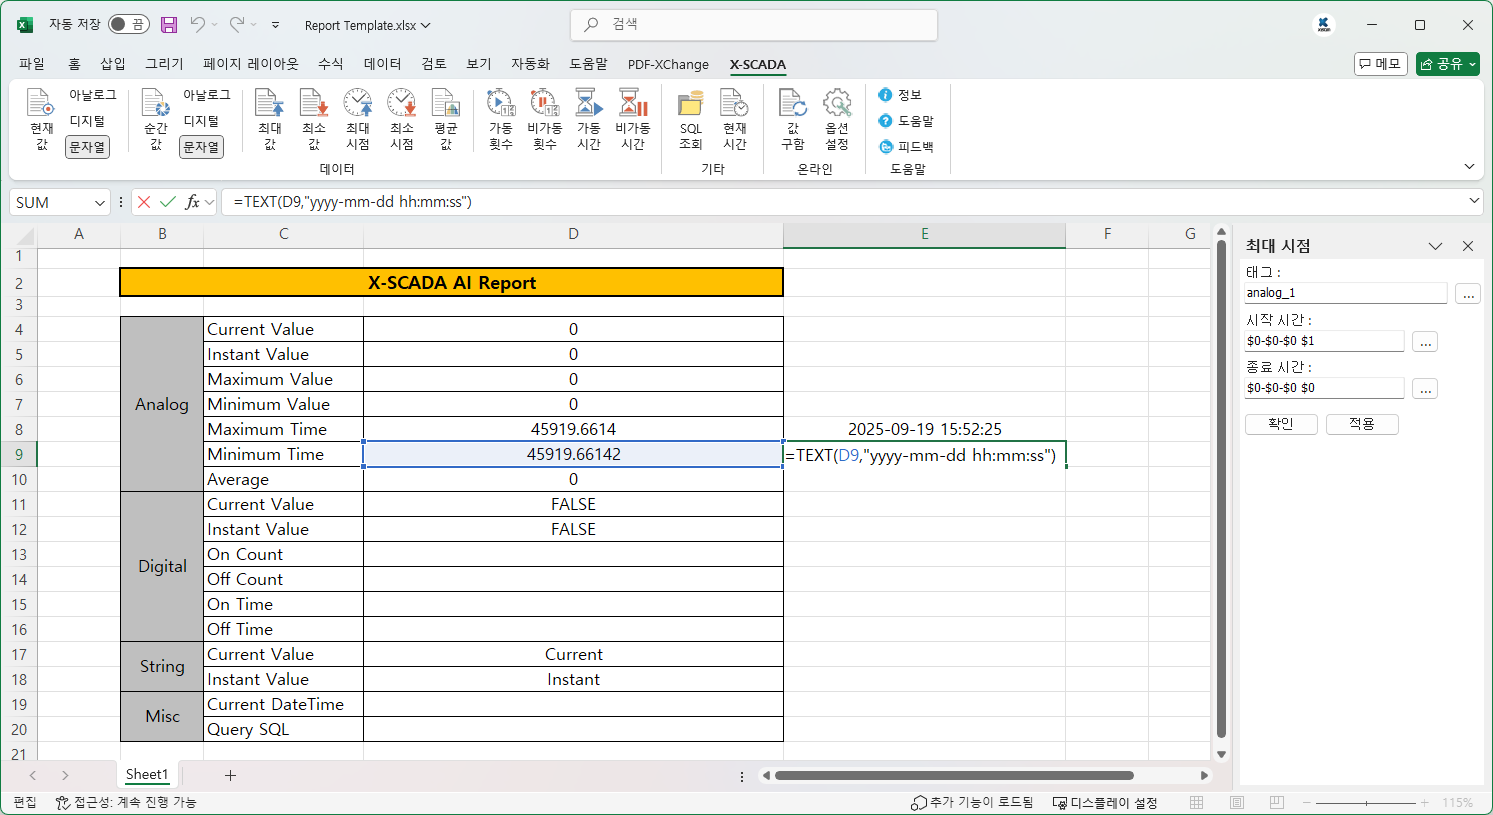The height and width of the screenshot is (815, 1493).
Task: Expand the formula bar
Action: coord(1474,202)
